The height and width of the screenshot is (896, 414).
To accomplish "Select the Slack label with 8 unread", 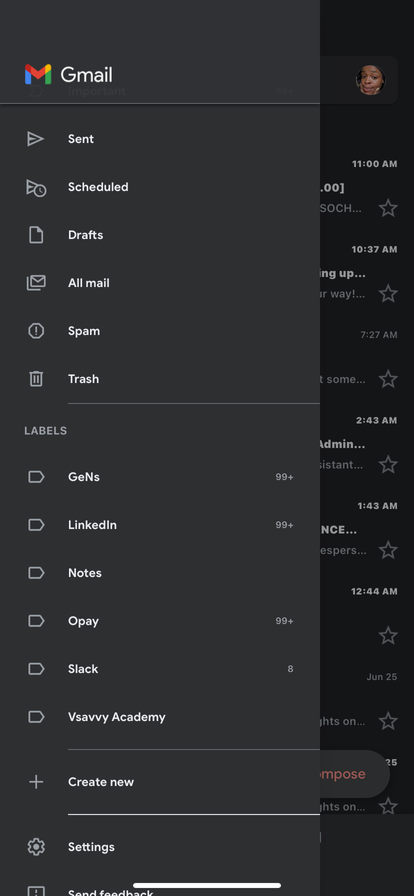I will pos(160,669).
